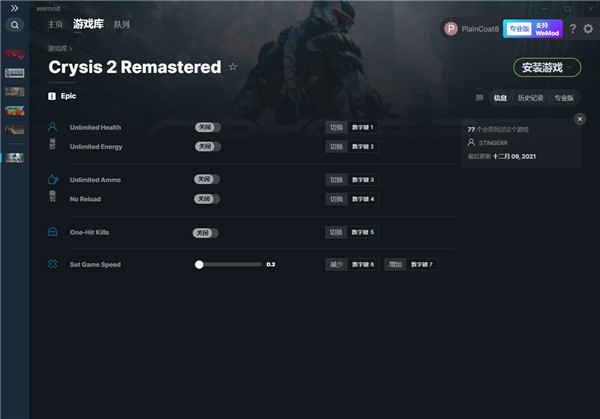The width and height of the screenshot is (600, 419).
Task: Click the search magnifier icon in sidebar
Action: [x=14, y=24]
